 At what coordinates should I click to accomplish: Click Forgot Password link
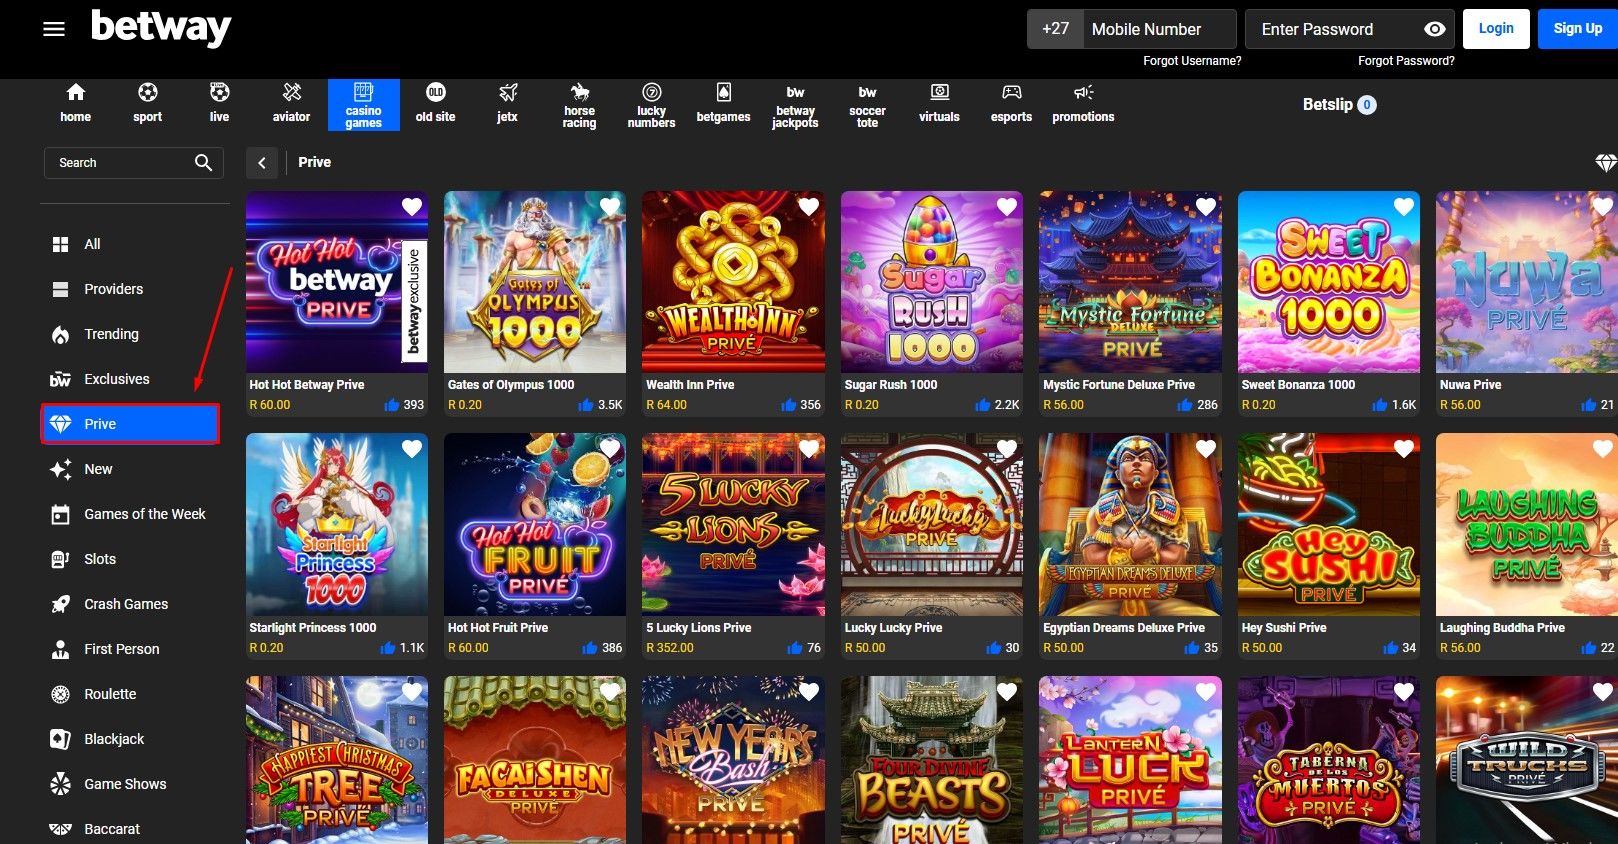1406,61
